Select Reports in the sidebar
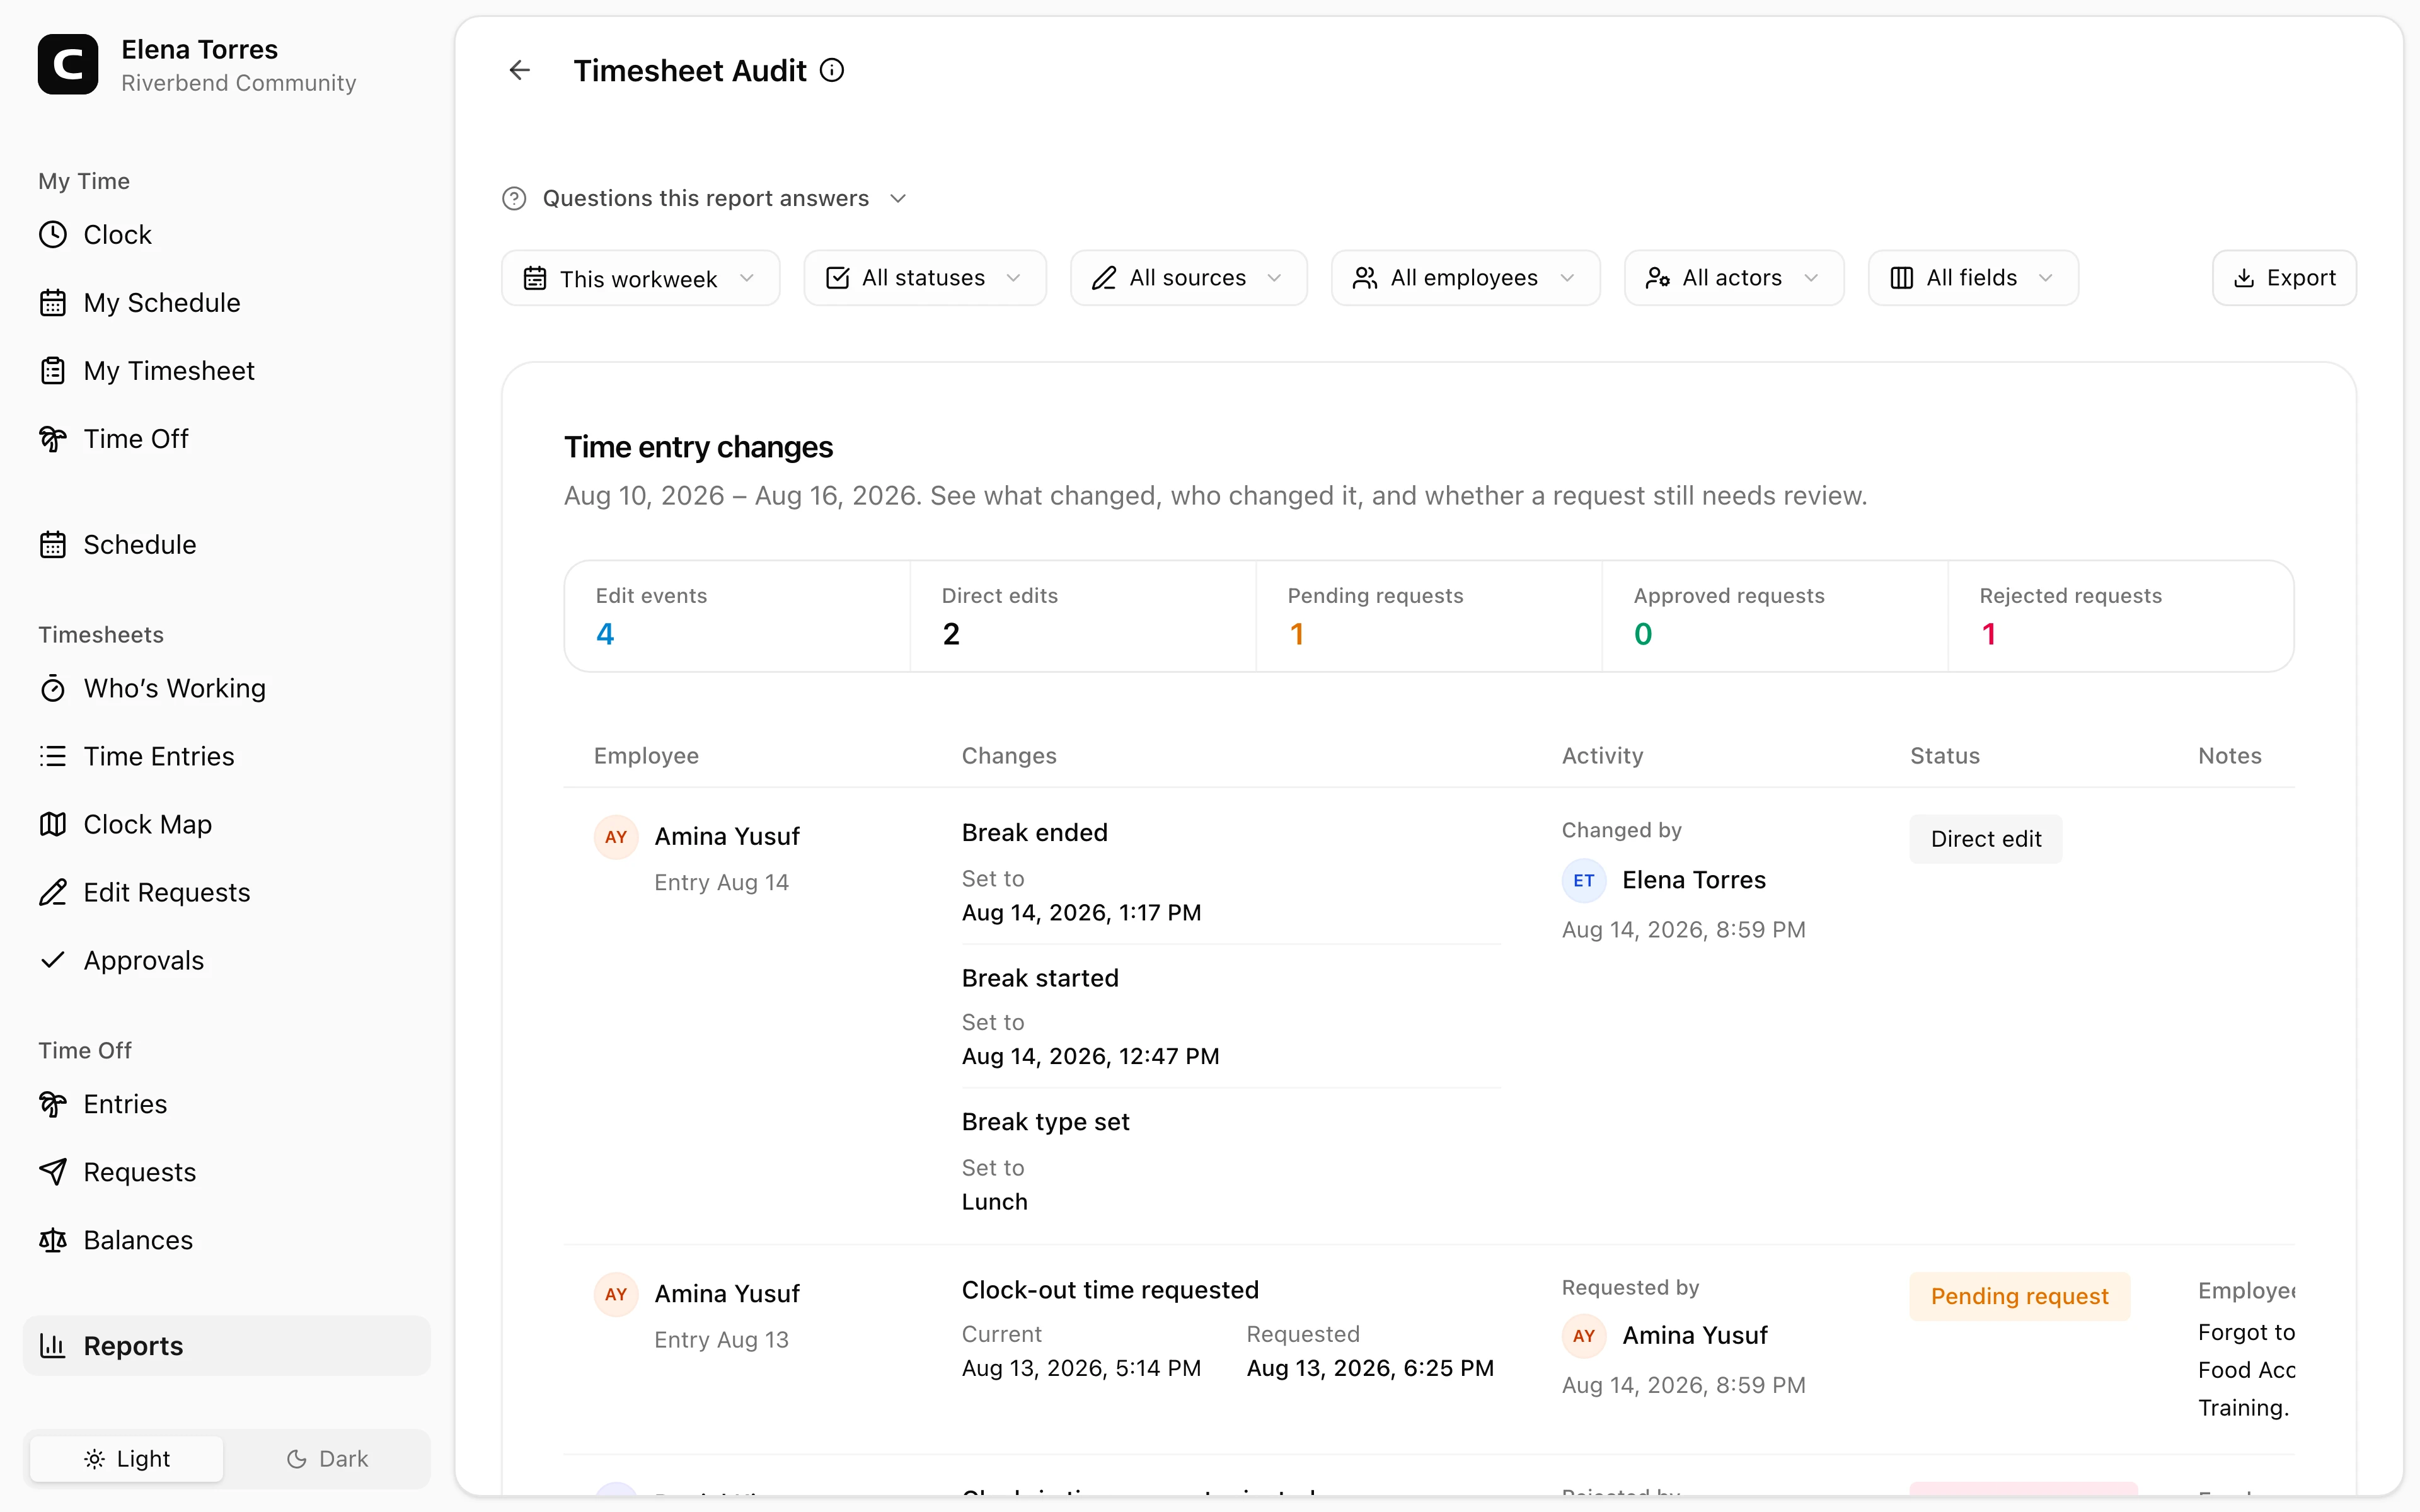 226,1346
